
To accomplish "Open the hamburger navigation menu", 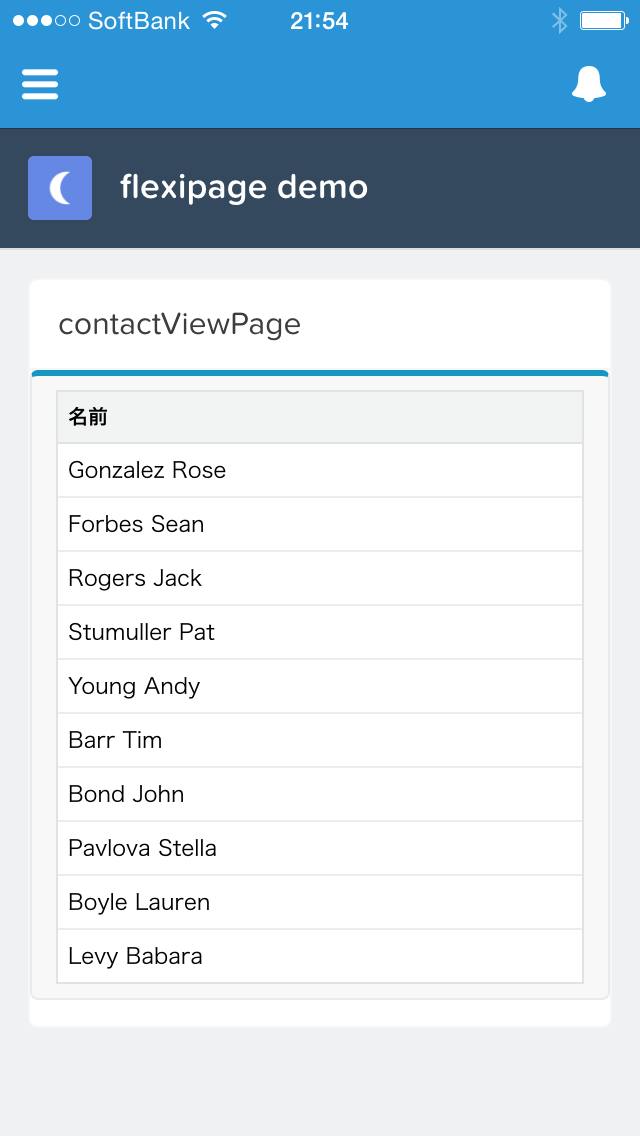I will pyautogui.click(x=40, y=84).
